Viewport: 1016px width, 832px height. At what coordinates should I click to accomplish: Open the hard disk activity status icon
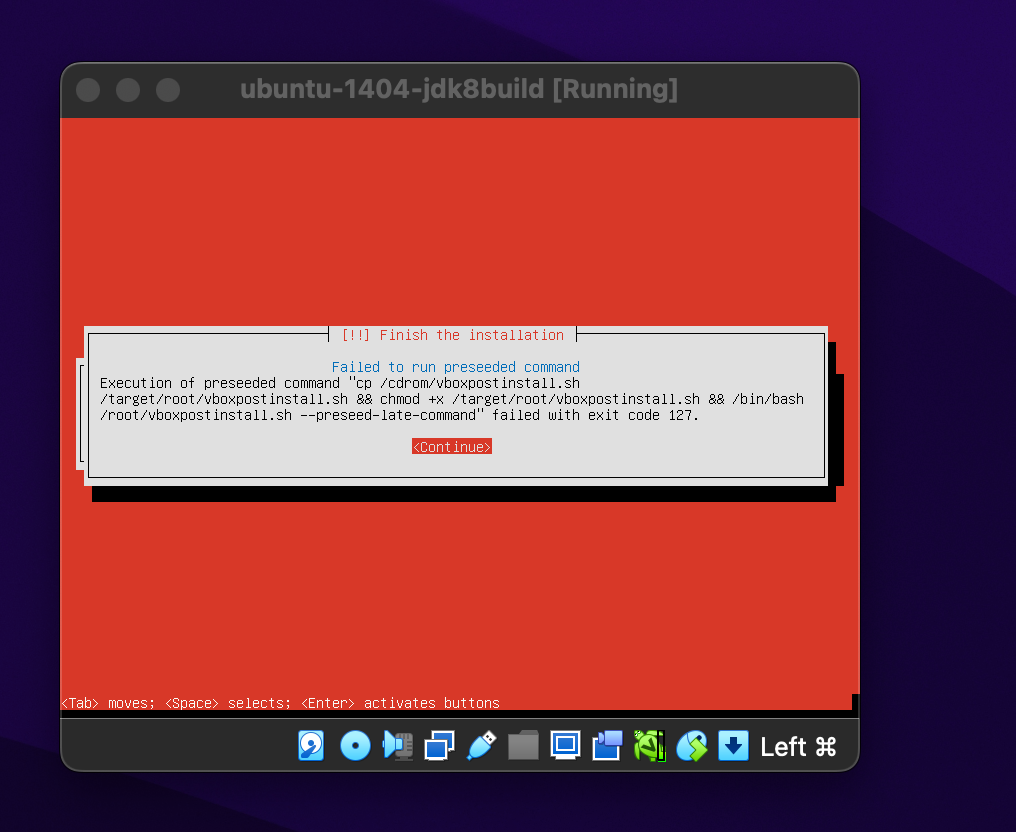pyautogui.click(x=311, y=746)
